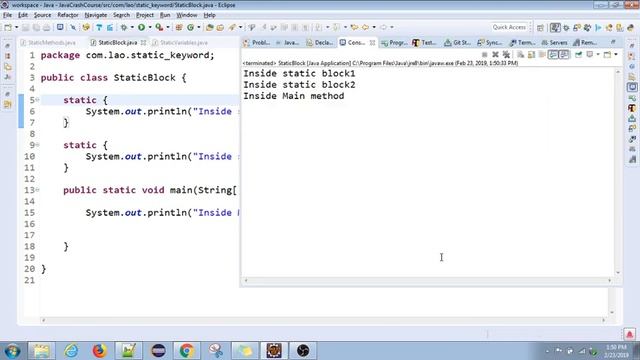Click the Last Edit Location arrow icon
The image size is (640, 360).
(x=354, y=27)
